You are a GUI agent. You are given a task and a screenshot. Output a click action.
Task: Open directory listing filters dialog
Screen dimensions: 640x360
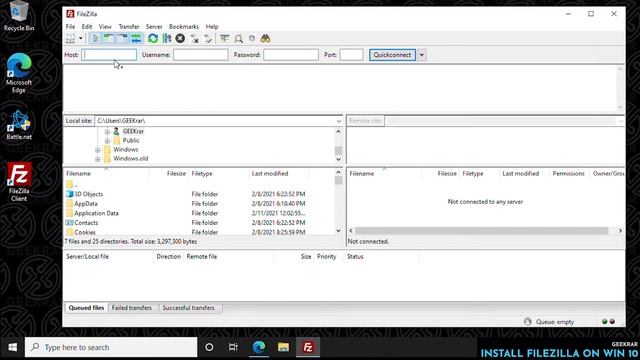pyautogui.click(x=224, y=39)
